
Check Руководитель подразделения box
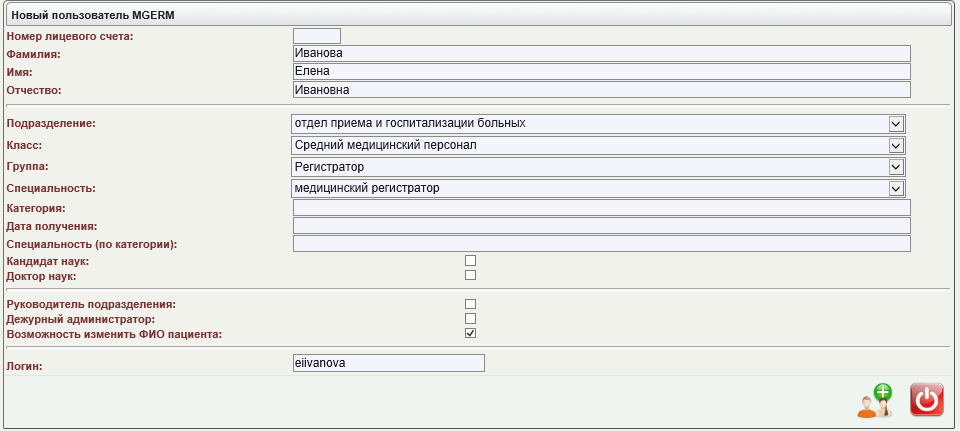(x=470, y=304)
